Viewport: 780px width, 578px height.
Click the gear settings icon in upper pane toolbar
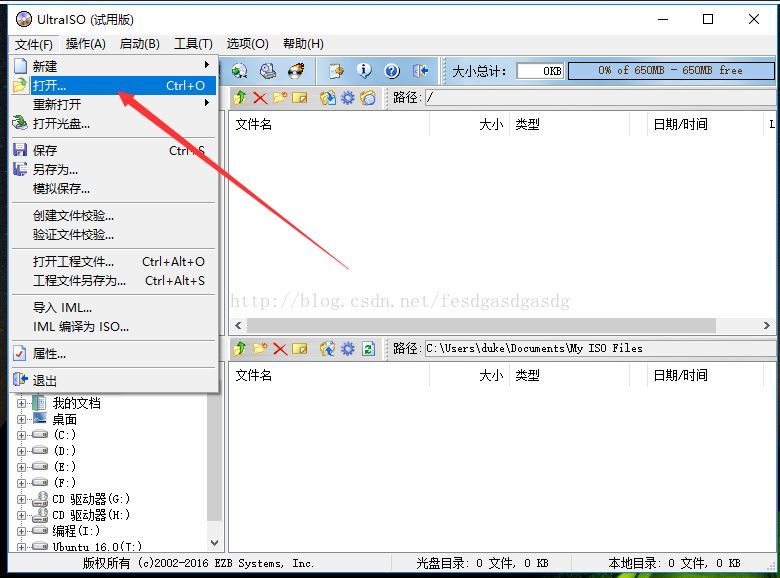pos(347,97)
